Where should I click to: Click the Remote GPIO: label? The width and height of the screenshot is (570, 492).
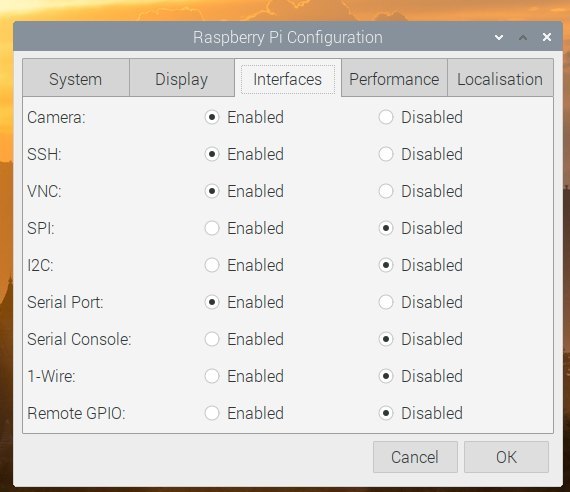76,413
